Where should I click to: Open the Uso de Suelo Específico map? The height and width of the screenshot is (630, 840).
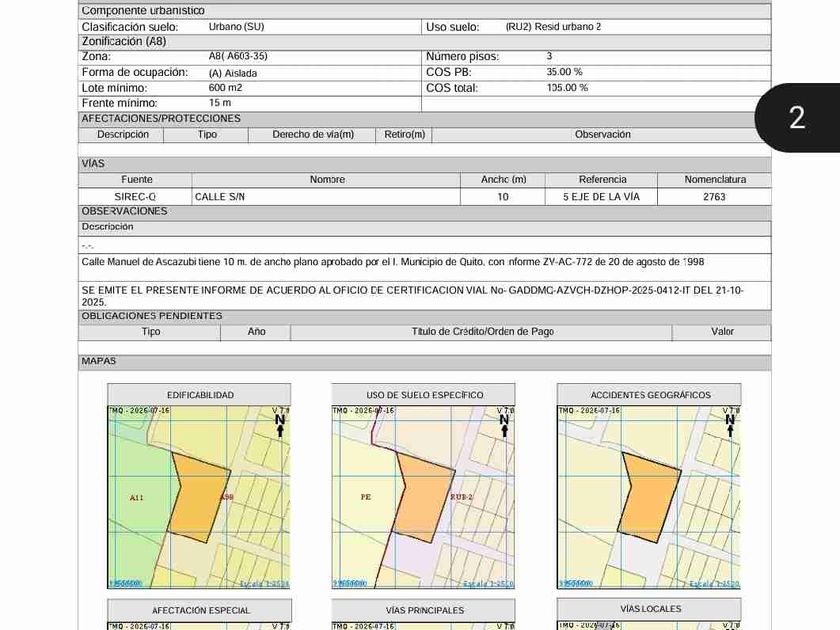pyautogui.click(x=423, y=497)
